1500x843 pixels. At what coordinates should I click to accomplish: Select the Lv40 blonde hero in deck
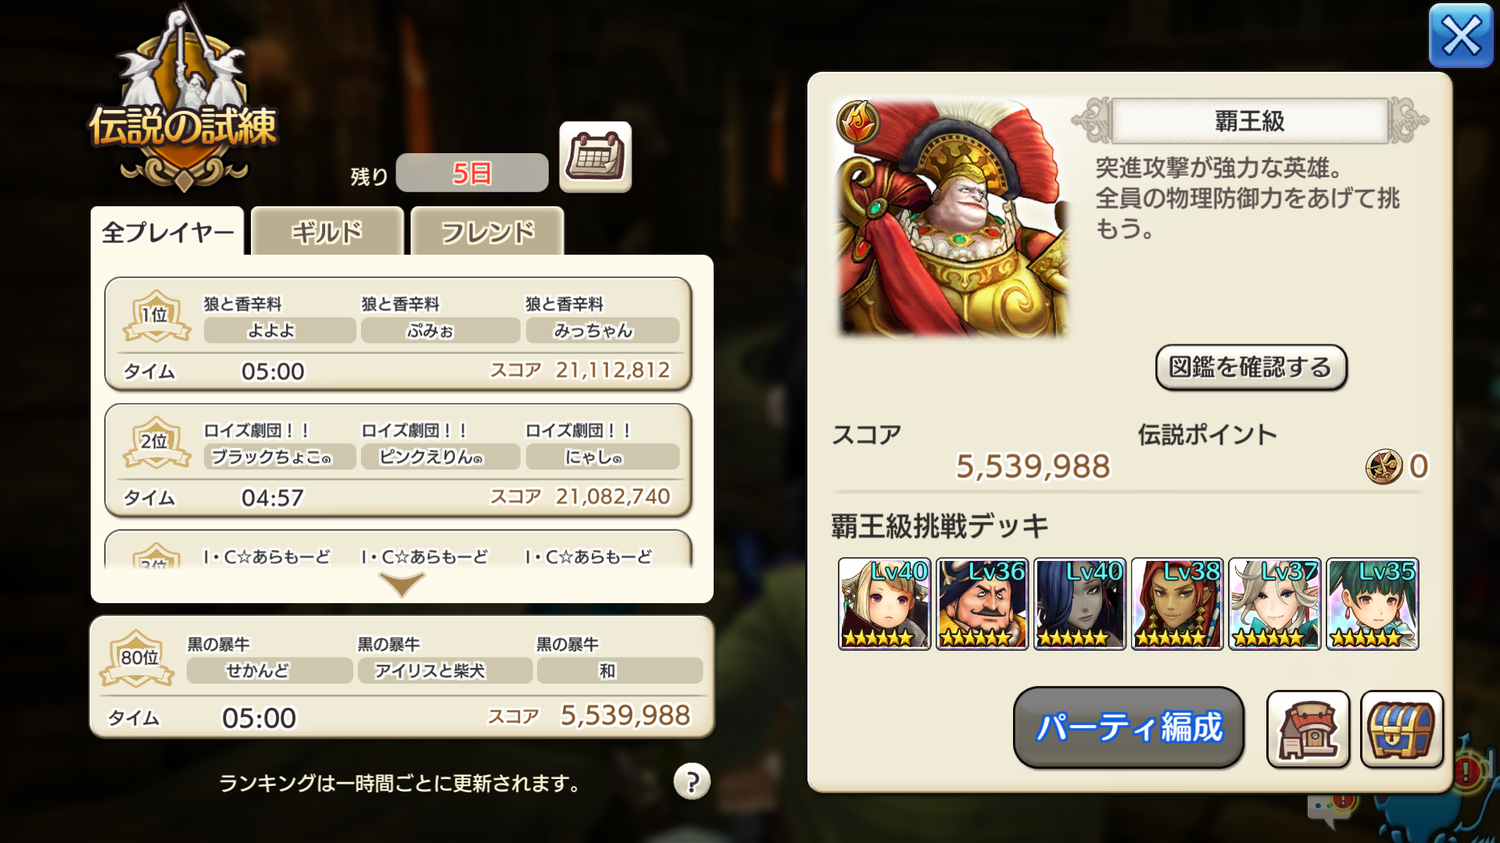coord(884,604)
